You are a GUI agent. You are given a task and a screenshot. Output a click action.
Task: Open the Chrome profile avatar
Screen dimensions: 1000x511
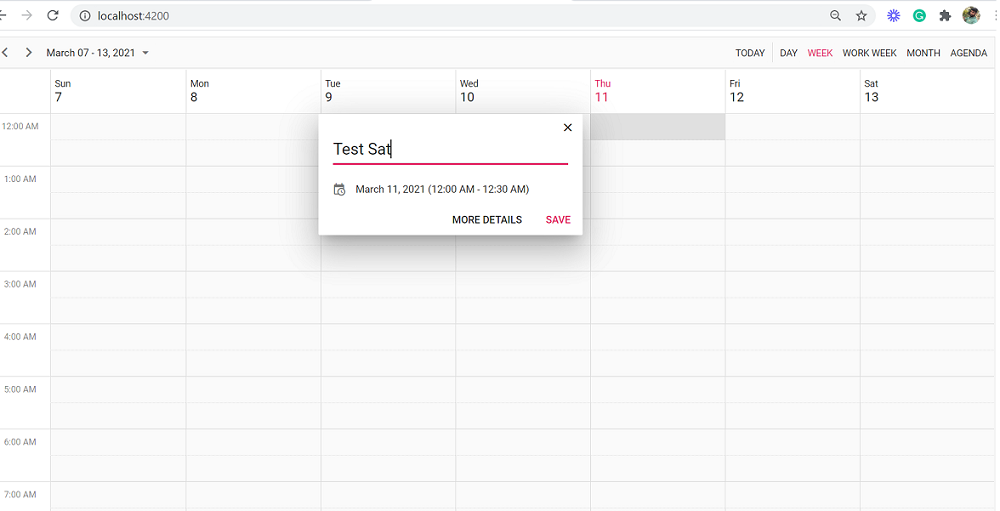[x=971, y=16]
